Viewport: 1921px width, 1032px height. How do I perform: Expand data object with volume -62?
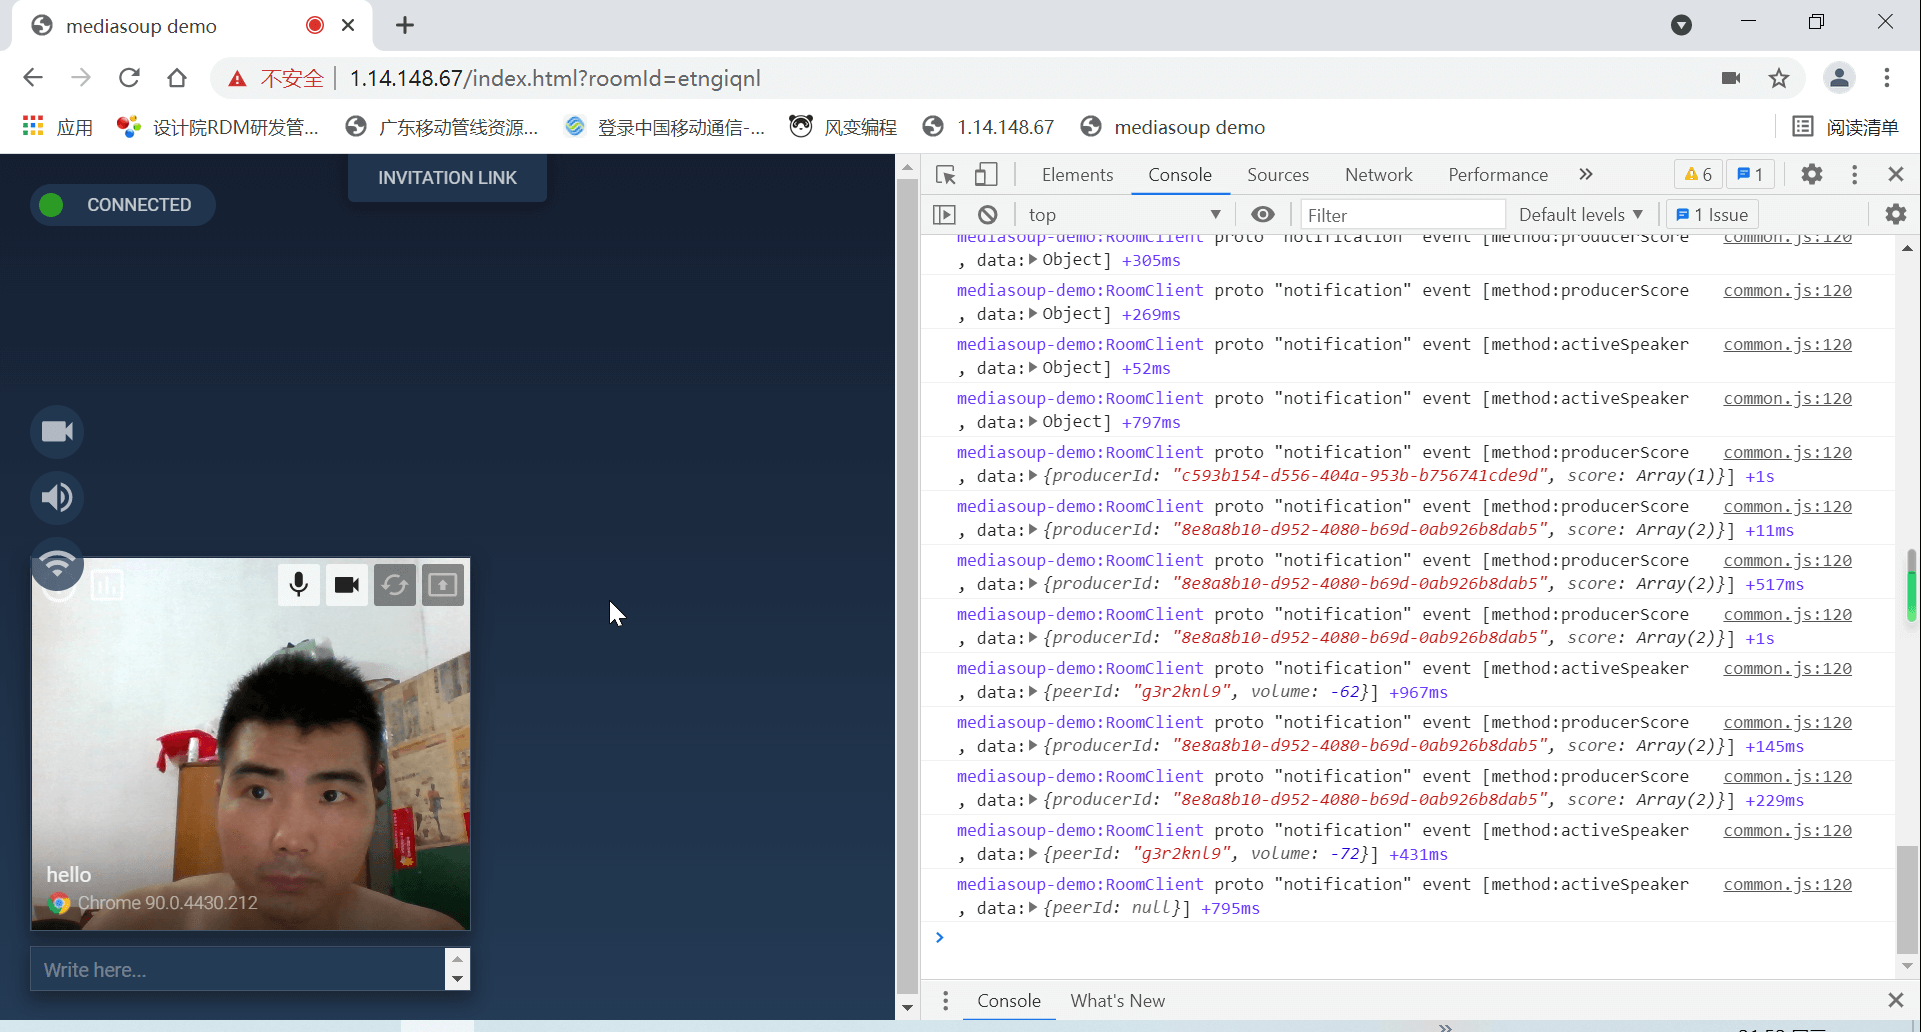click(x=1033, y=692)
